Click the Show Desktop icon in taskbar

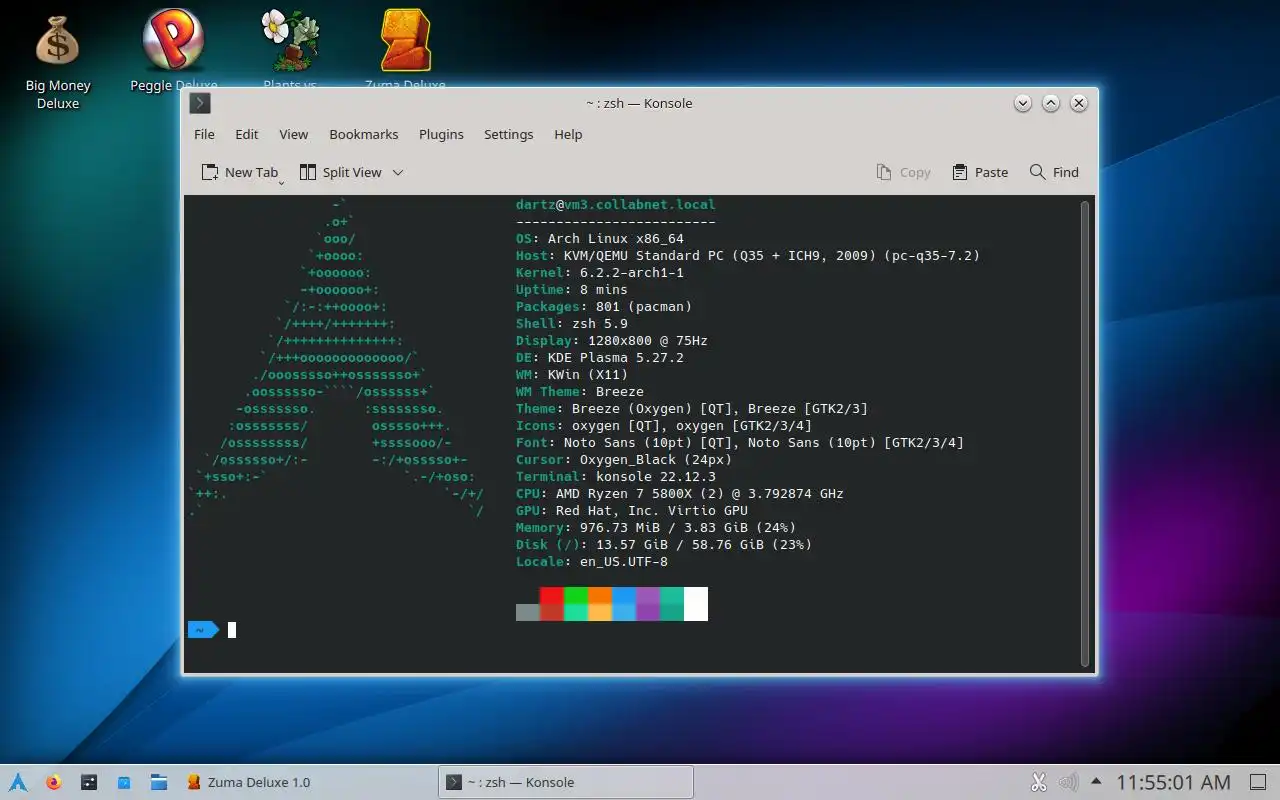point(1258,782)
